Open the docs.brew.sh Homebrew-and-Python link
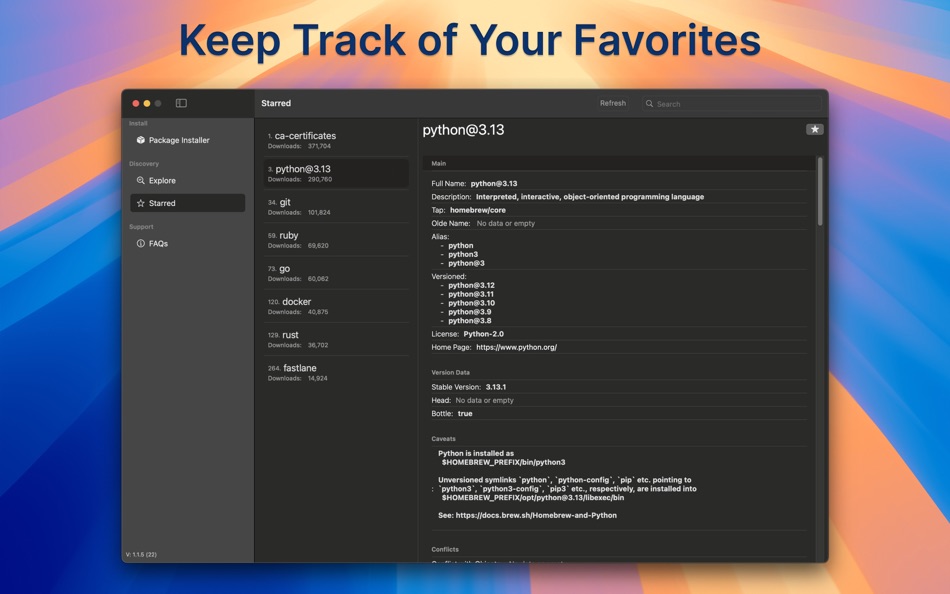The height and width of the screenshot is (594, 950). [536, 515]
